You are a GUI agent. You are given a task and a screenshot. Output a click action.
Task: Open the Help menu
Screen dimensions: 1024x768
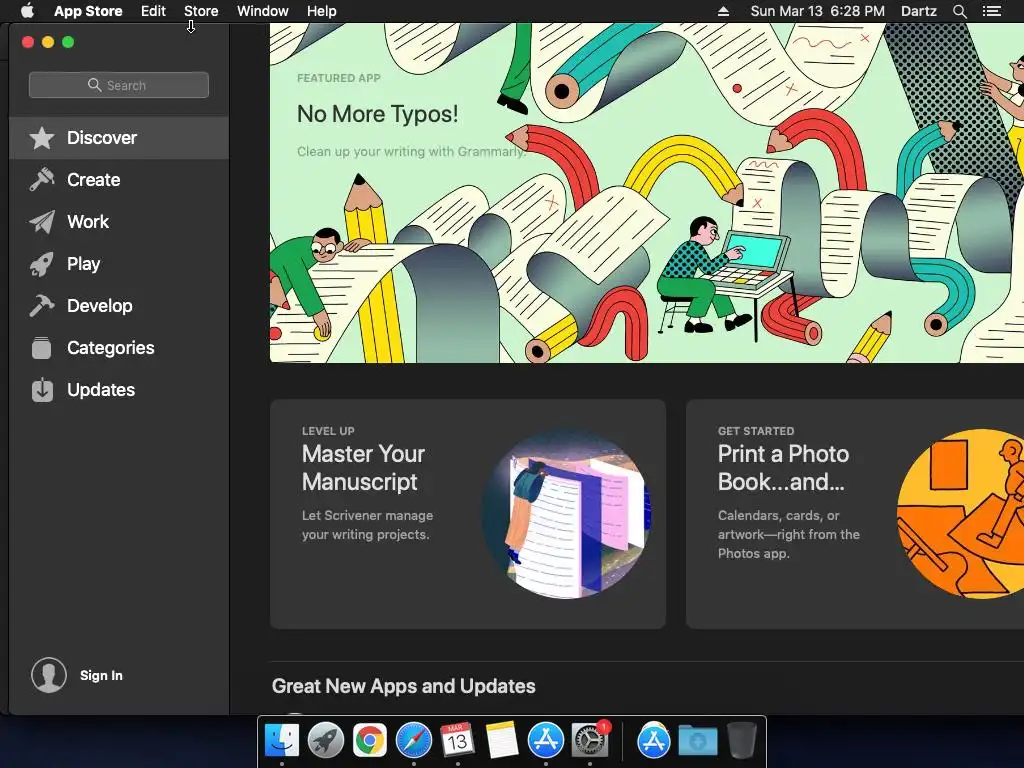(x=321, y=11)
